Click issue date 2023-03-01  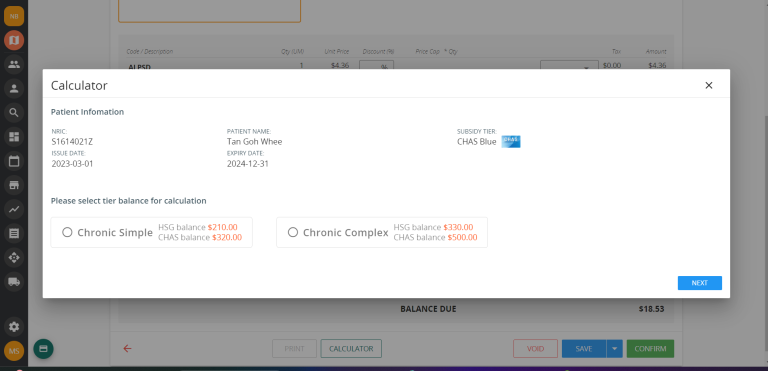[x=72, y=164]
